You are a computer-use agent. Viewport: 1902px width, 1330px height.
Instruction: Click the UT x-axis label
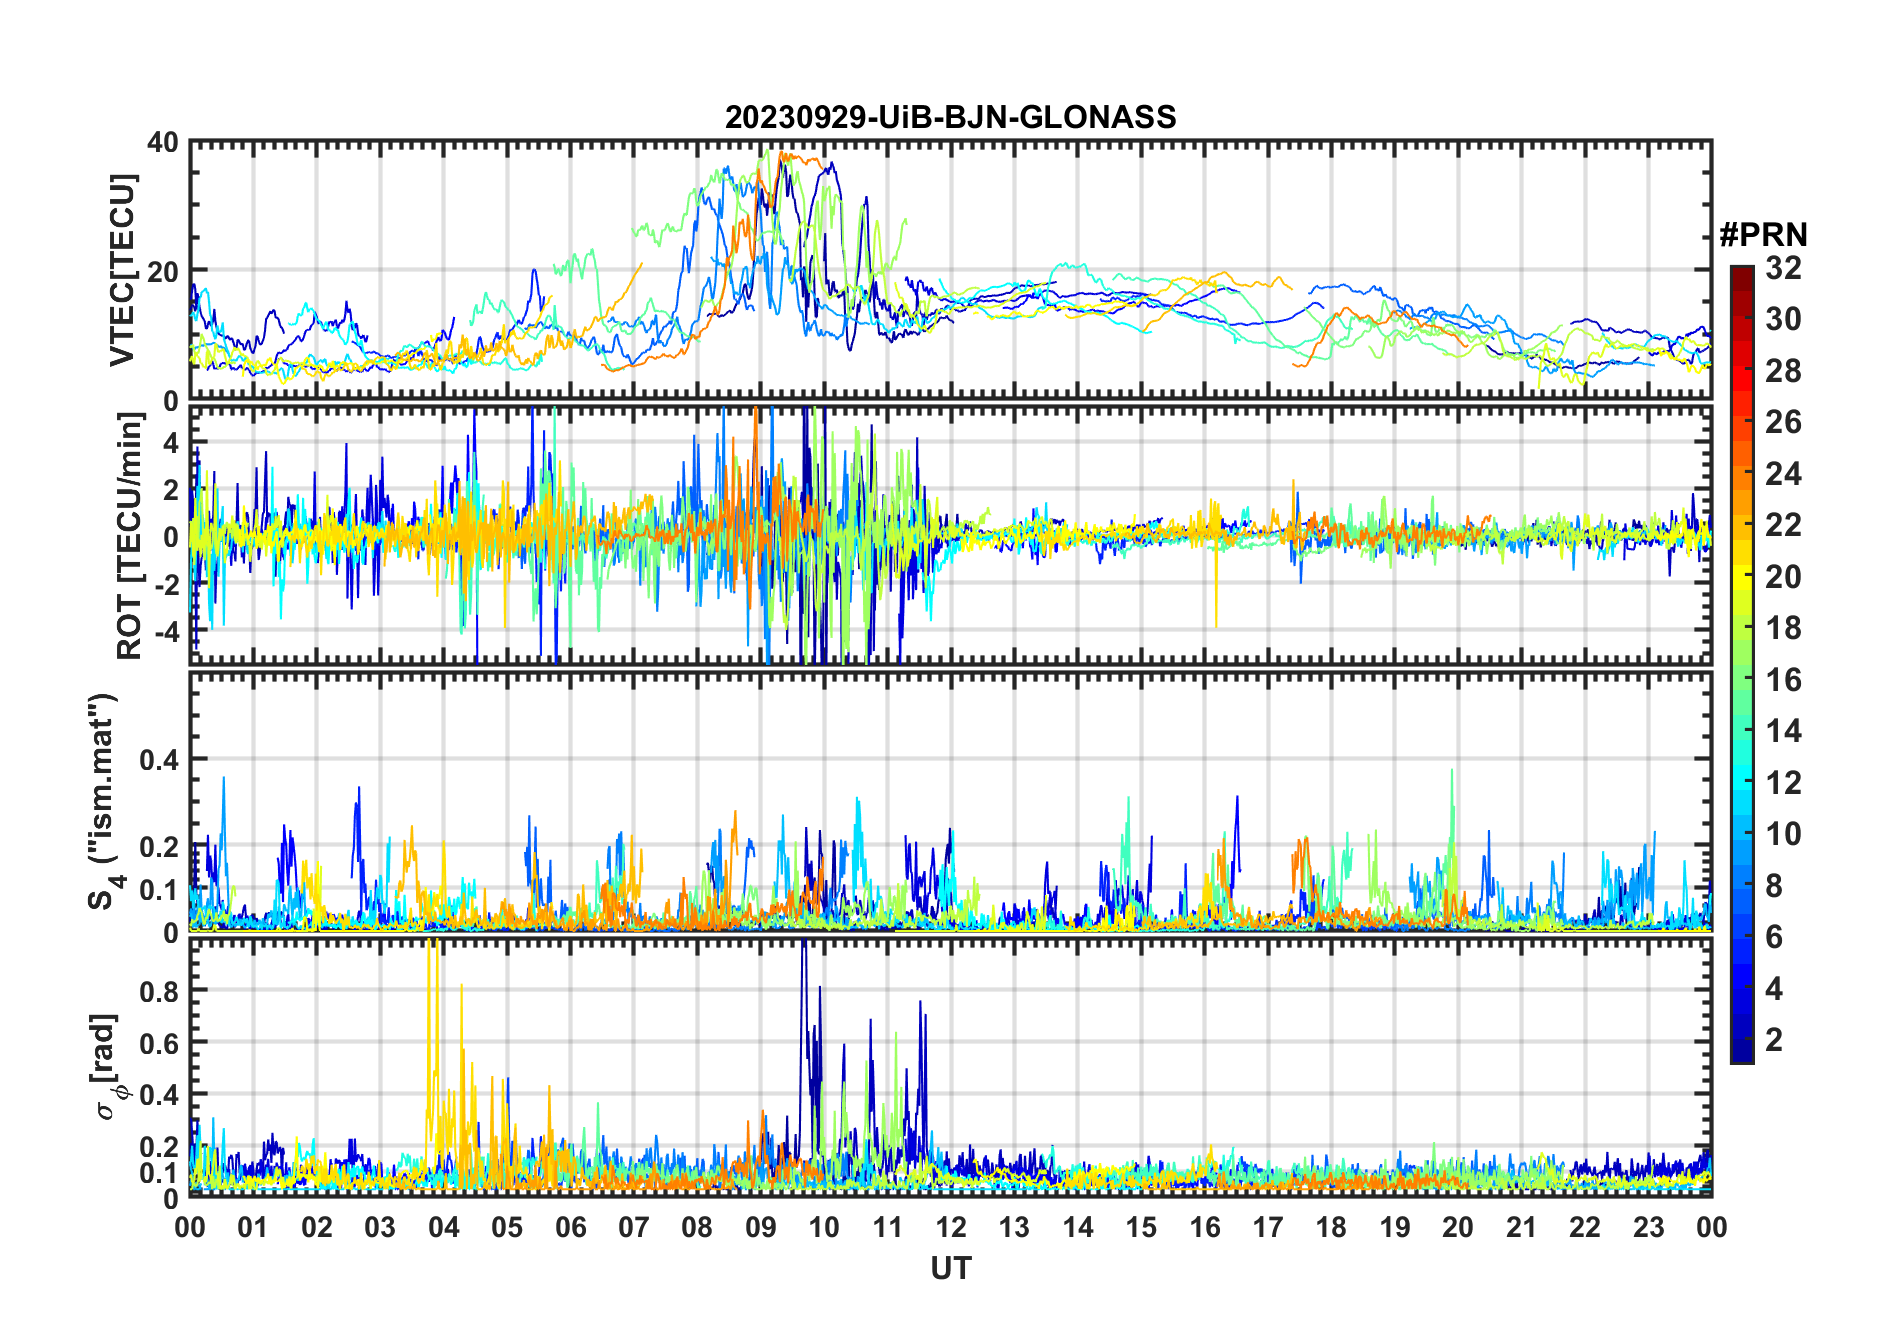[x=950, y=1268]
